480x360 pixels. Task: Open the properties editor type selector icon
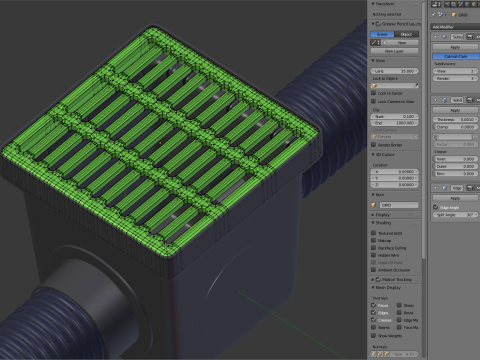[x=436, y=4]
